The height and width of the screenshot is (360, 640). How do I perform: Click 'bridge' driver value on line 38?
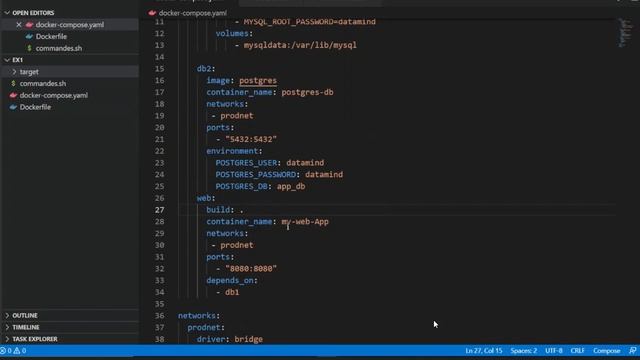(249, 339)
